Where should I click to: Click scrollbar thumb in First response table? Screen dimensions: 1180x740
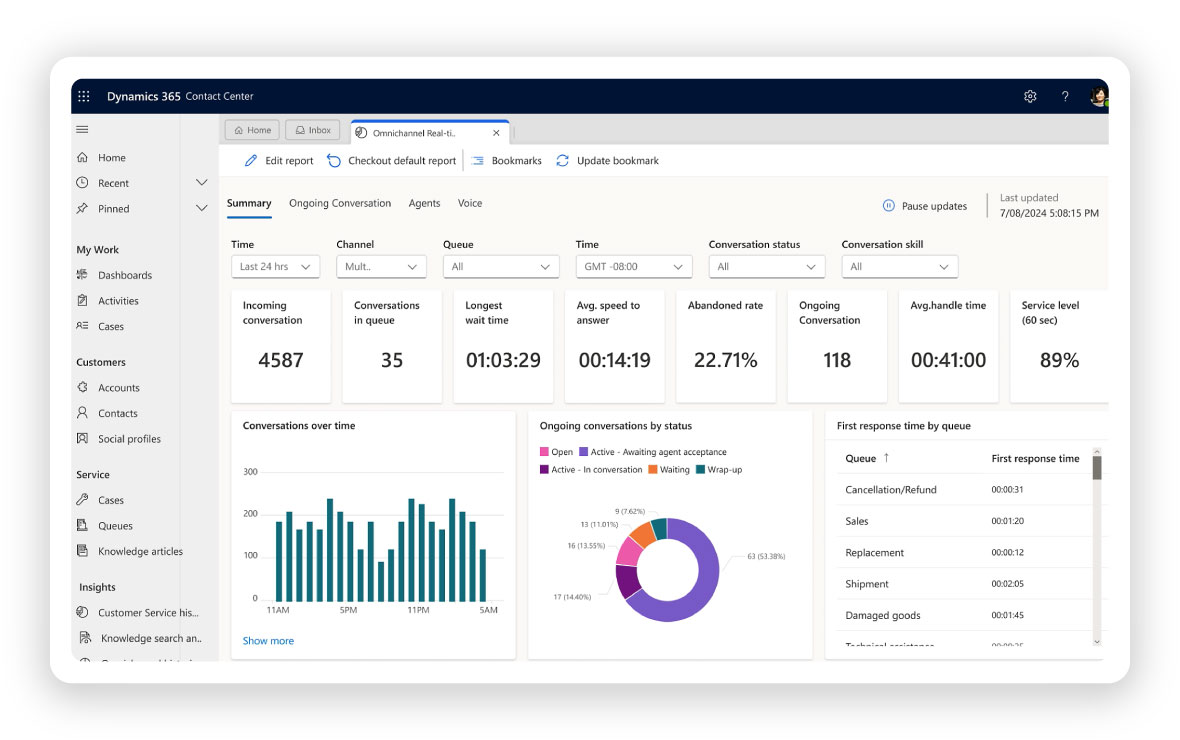[x=1096, y=467]
